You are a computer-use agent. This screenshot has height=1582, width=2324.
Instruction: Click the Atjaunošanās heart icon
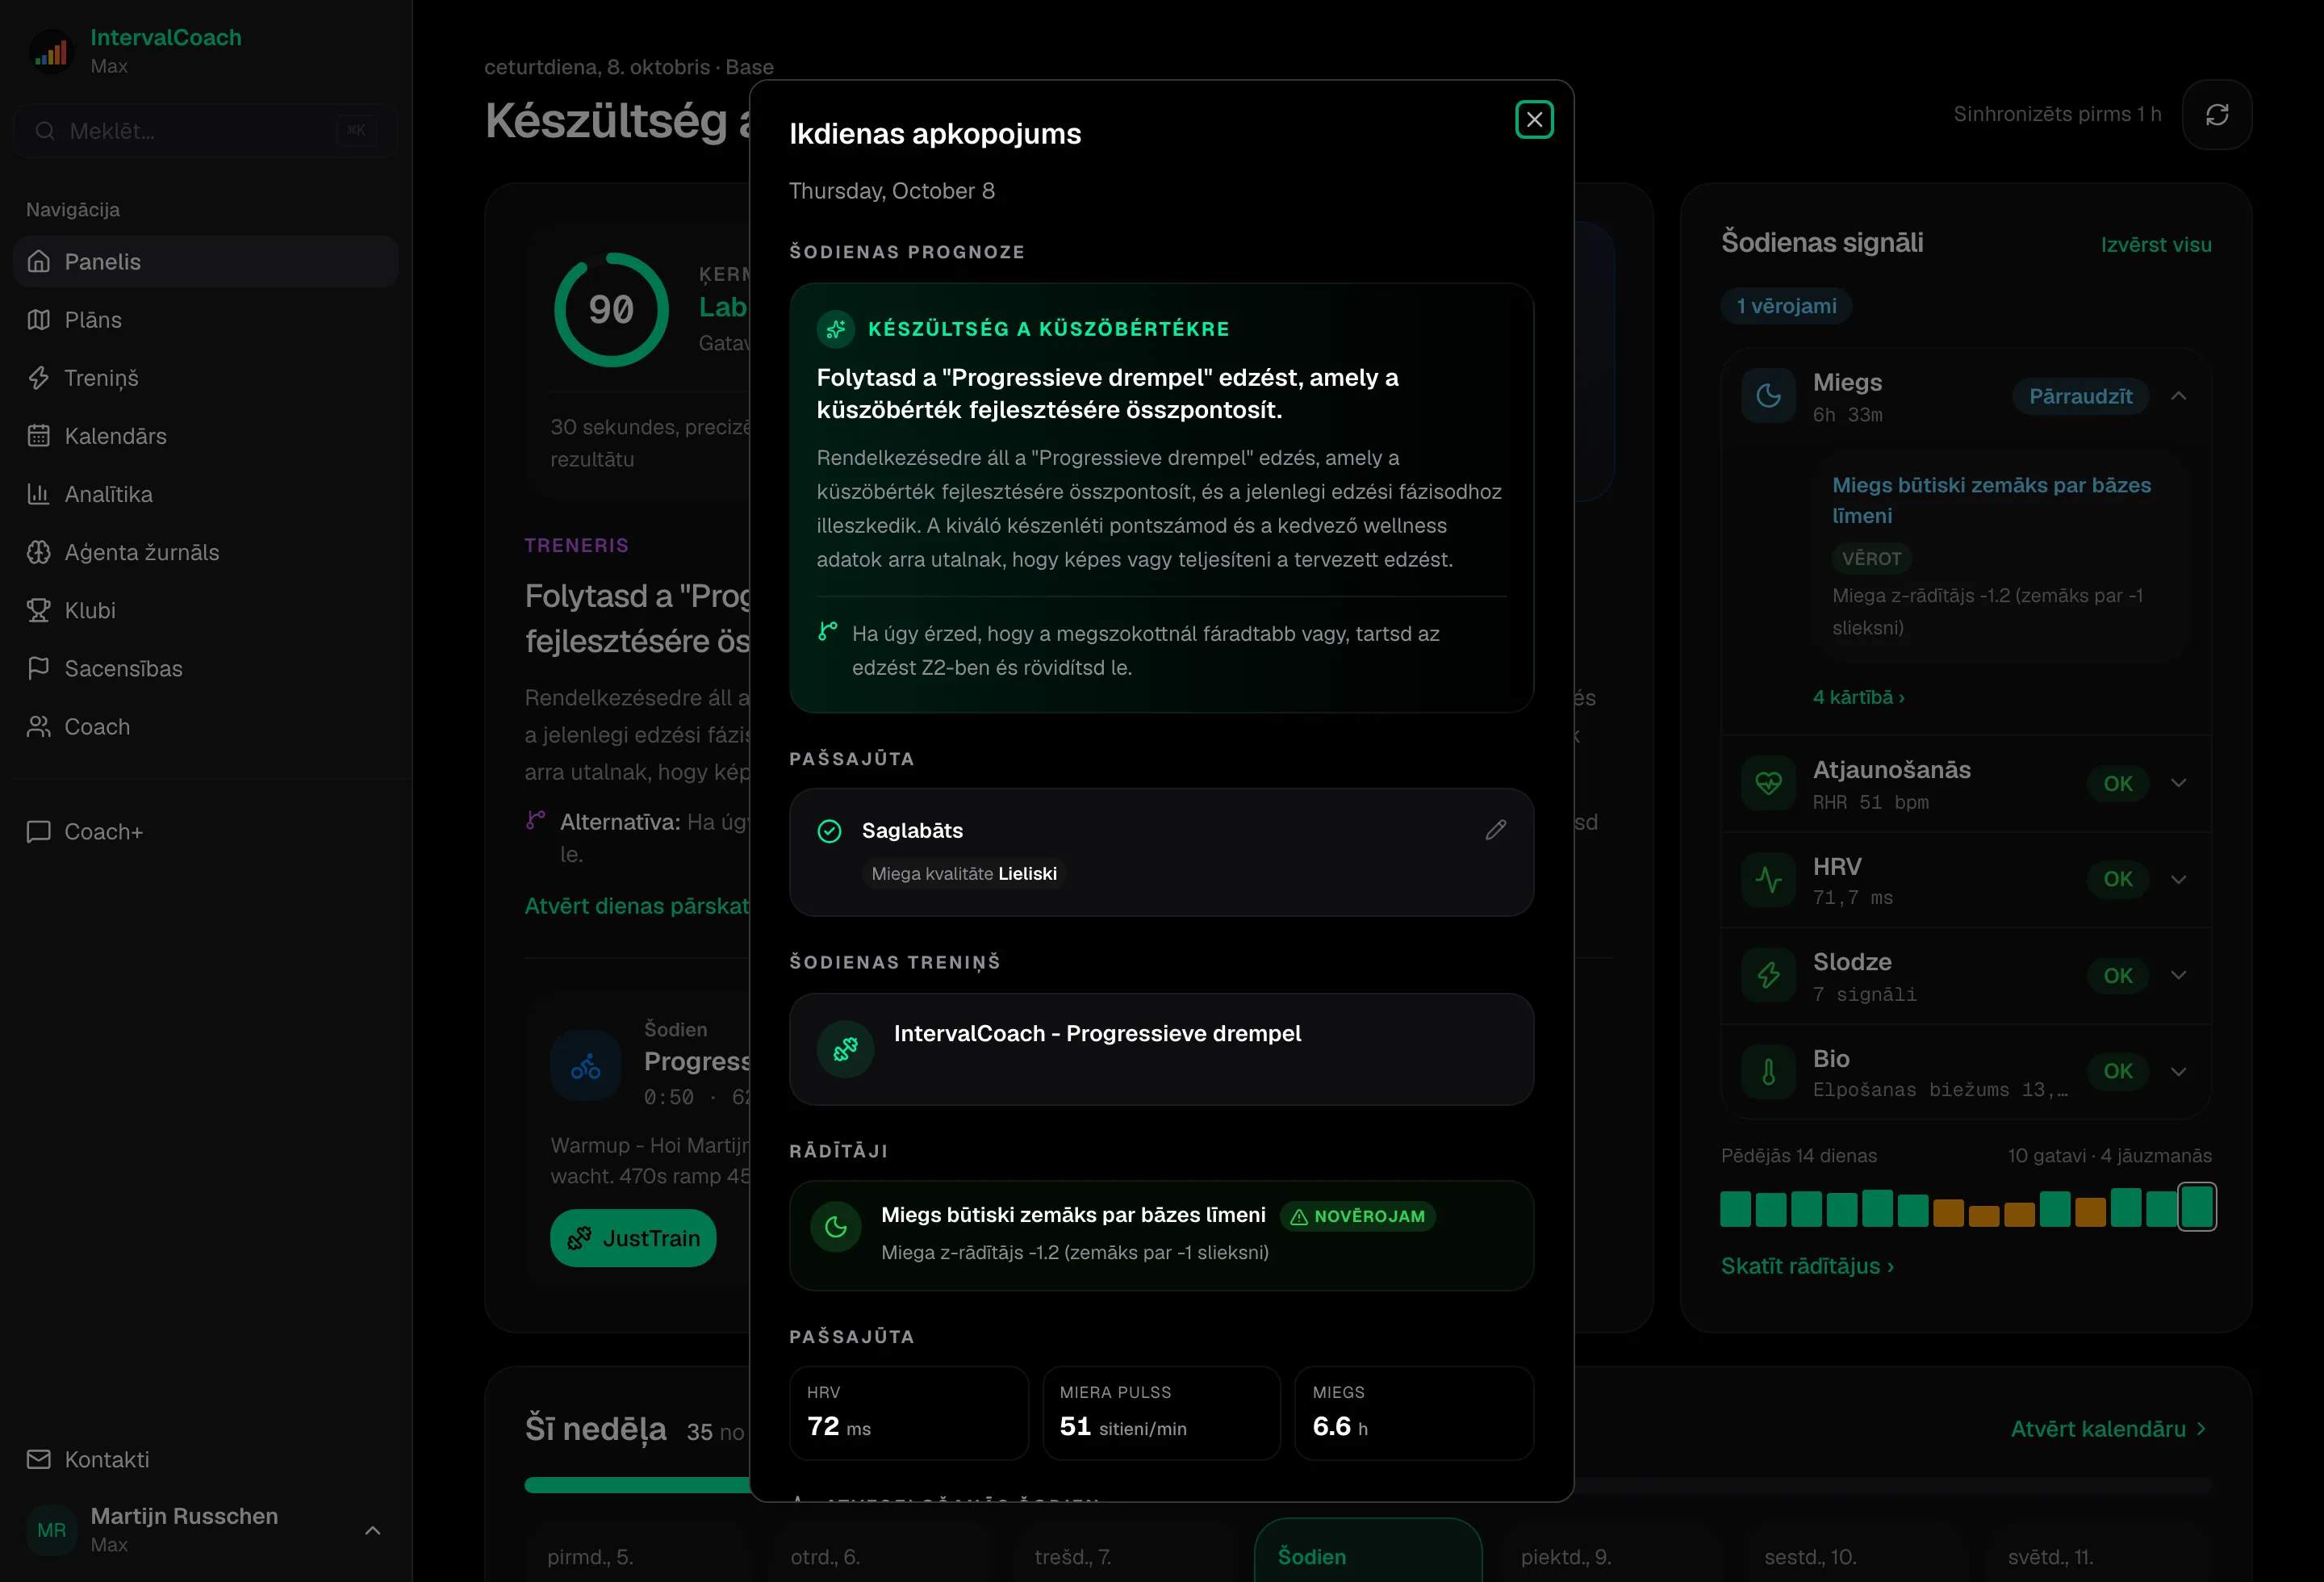tap(1768, 783)
